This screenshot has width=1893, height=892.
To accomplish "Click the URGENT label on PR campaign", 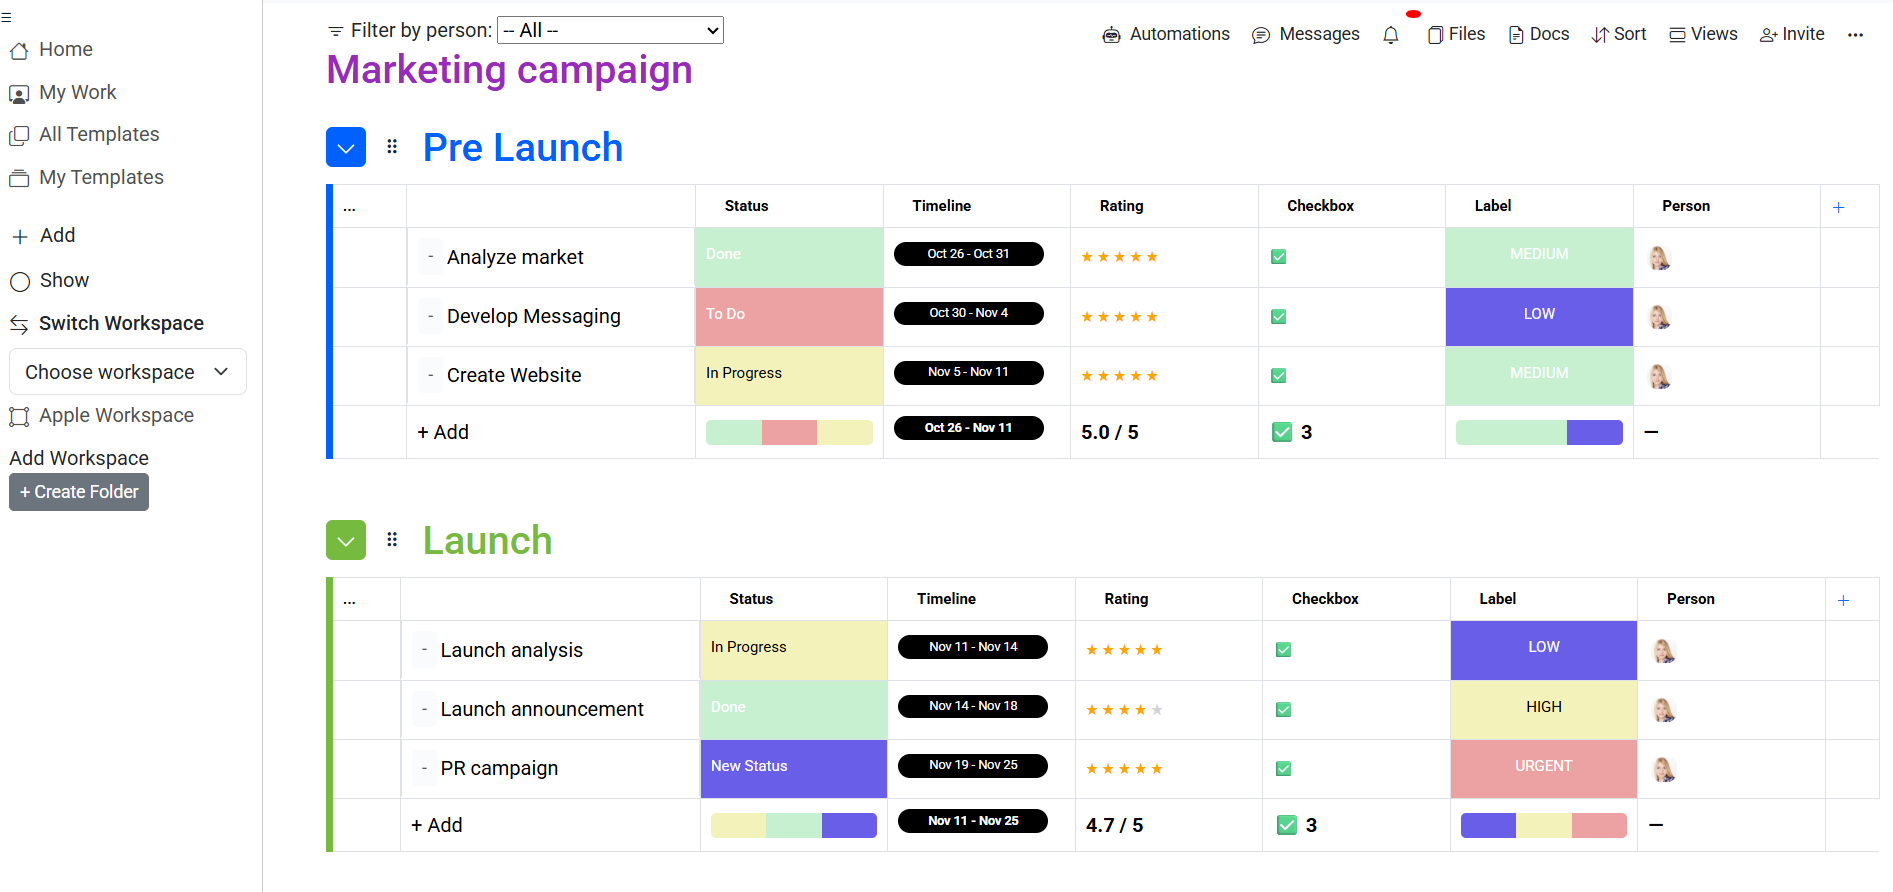I will tap(1543, 767).
